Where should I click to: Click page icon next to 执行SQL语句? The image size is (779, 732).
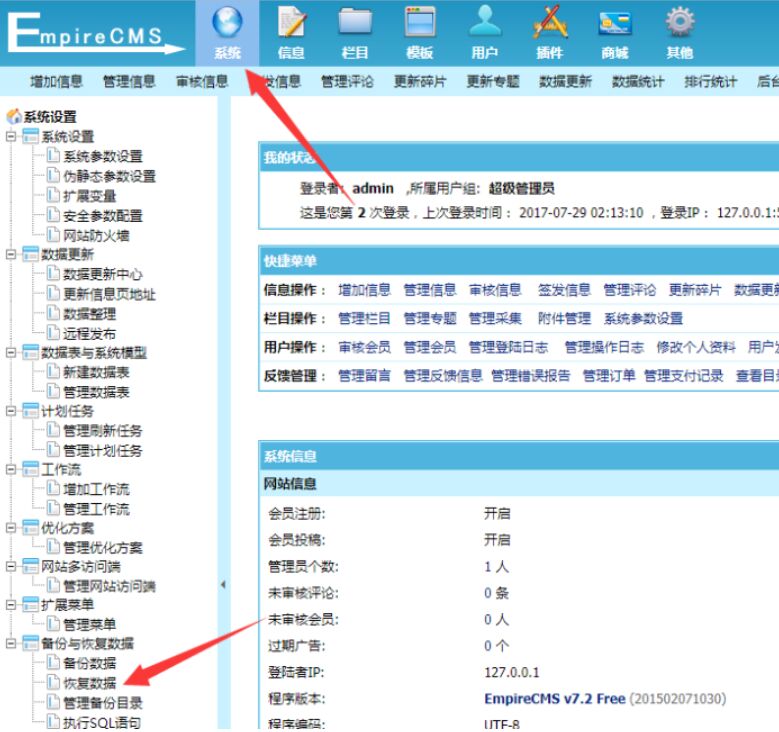(x=53, y=722)
